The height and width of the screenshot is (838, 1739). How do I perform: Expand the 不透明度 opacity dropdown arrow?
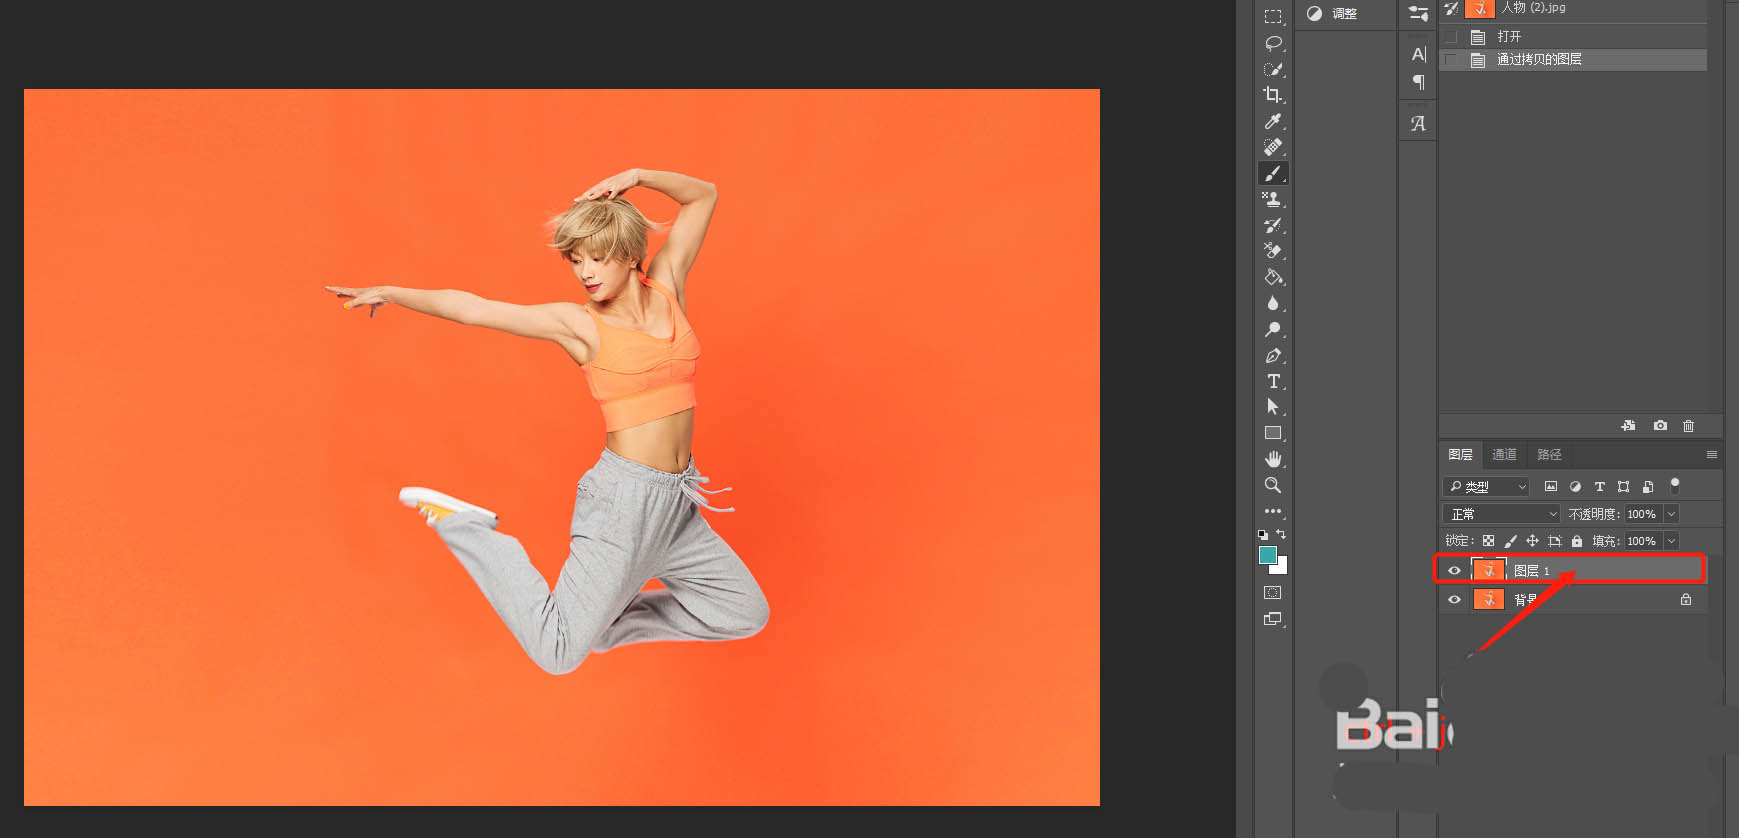pyautogui.click(x=1671, y=514)
